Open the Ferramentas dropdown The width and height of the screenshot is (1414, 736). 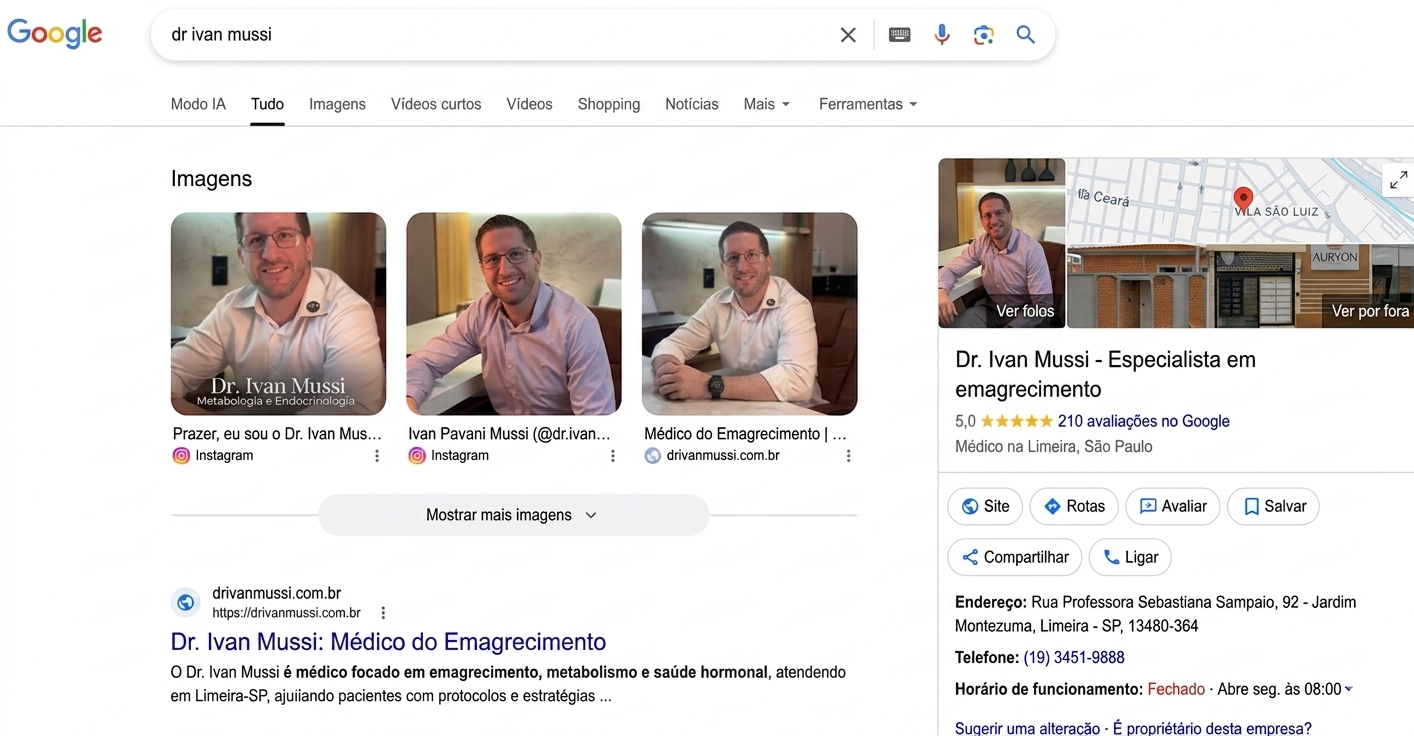[x=868, y=104]
